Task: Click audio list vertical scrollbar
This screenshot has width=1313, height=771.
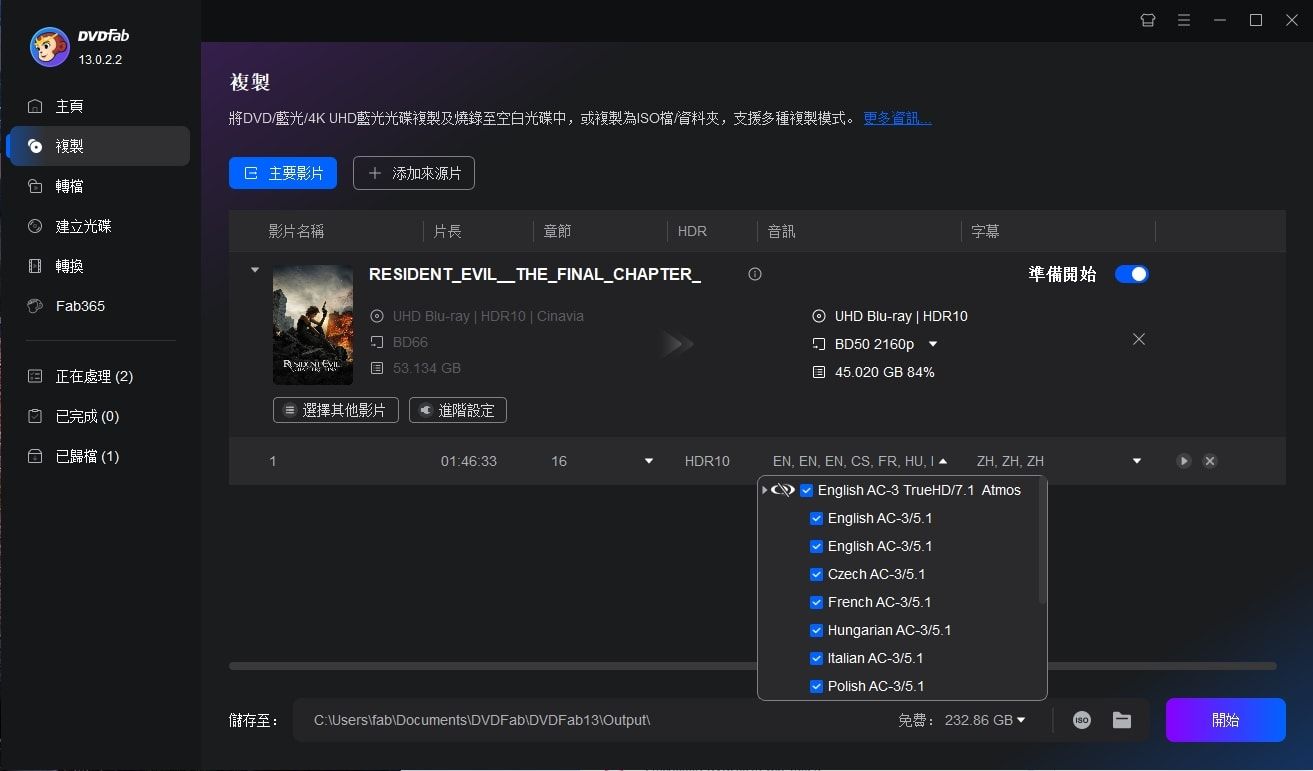Action: [1043, 543]
